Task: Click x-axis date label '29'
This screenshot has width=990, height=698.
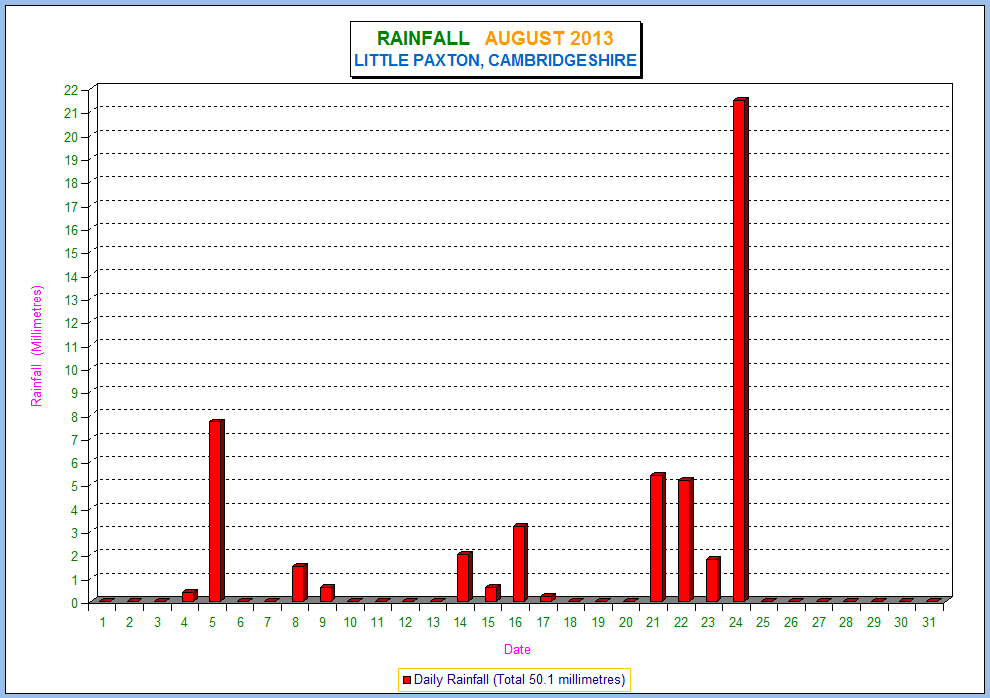Action: click(873, 622)
